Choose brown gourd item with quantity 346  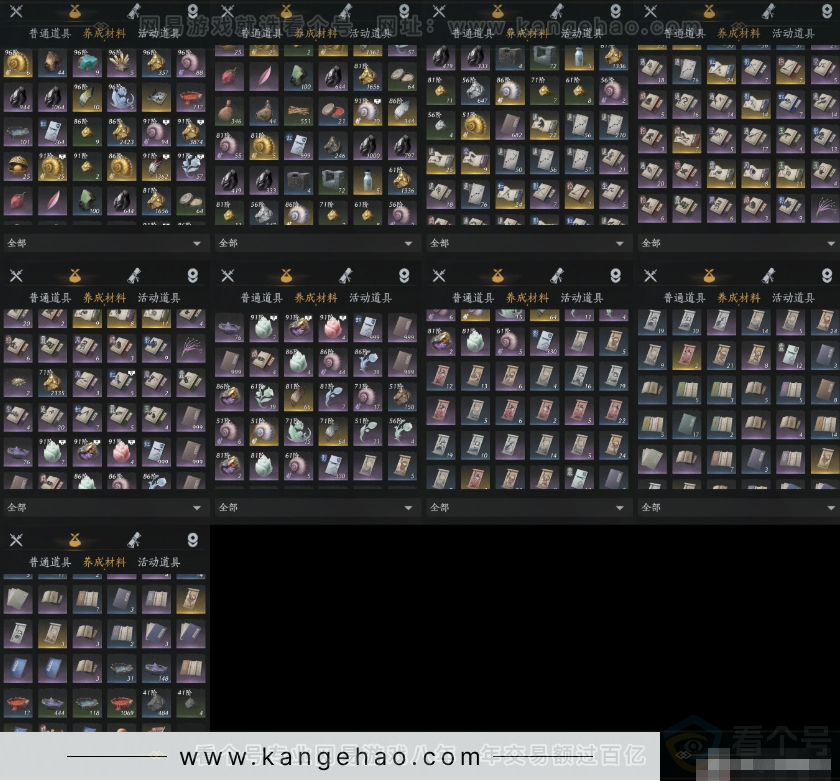(231, 111)
